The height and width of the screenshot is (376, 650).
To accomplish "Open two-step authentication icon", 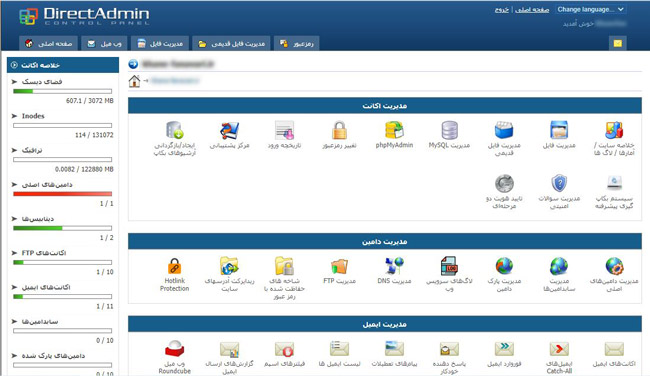I will tap(504, 183).
